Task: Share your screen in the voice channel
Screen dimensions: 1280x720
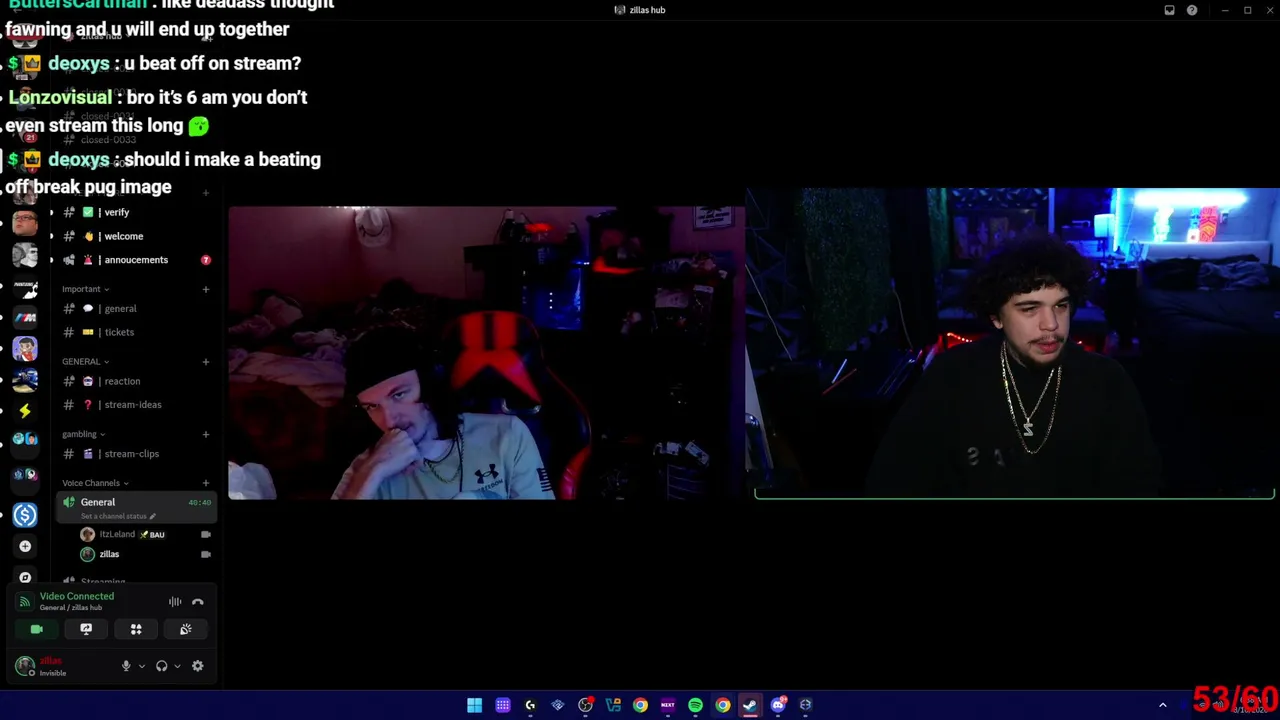Action: tap(86, 629)
